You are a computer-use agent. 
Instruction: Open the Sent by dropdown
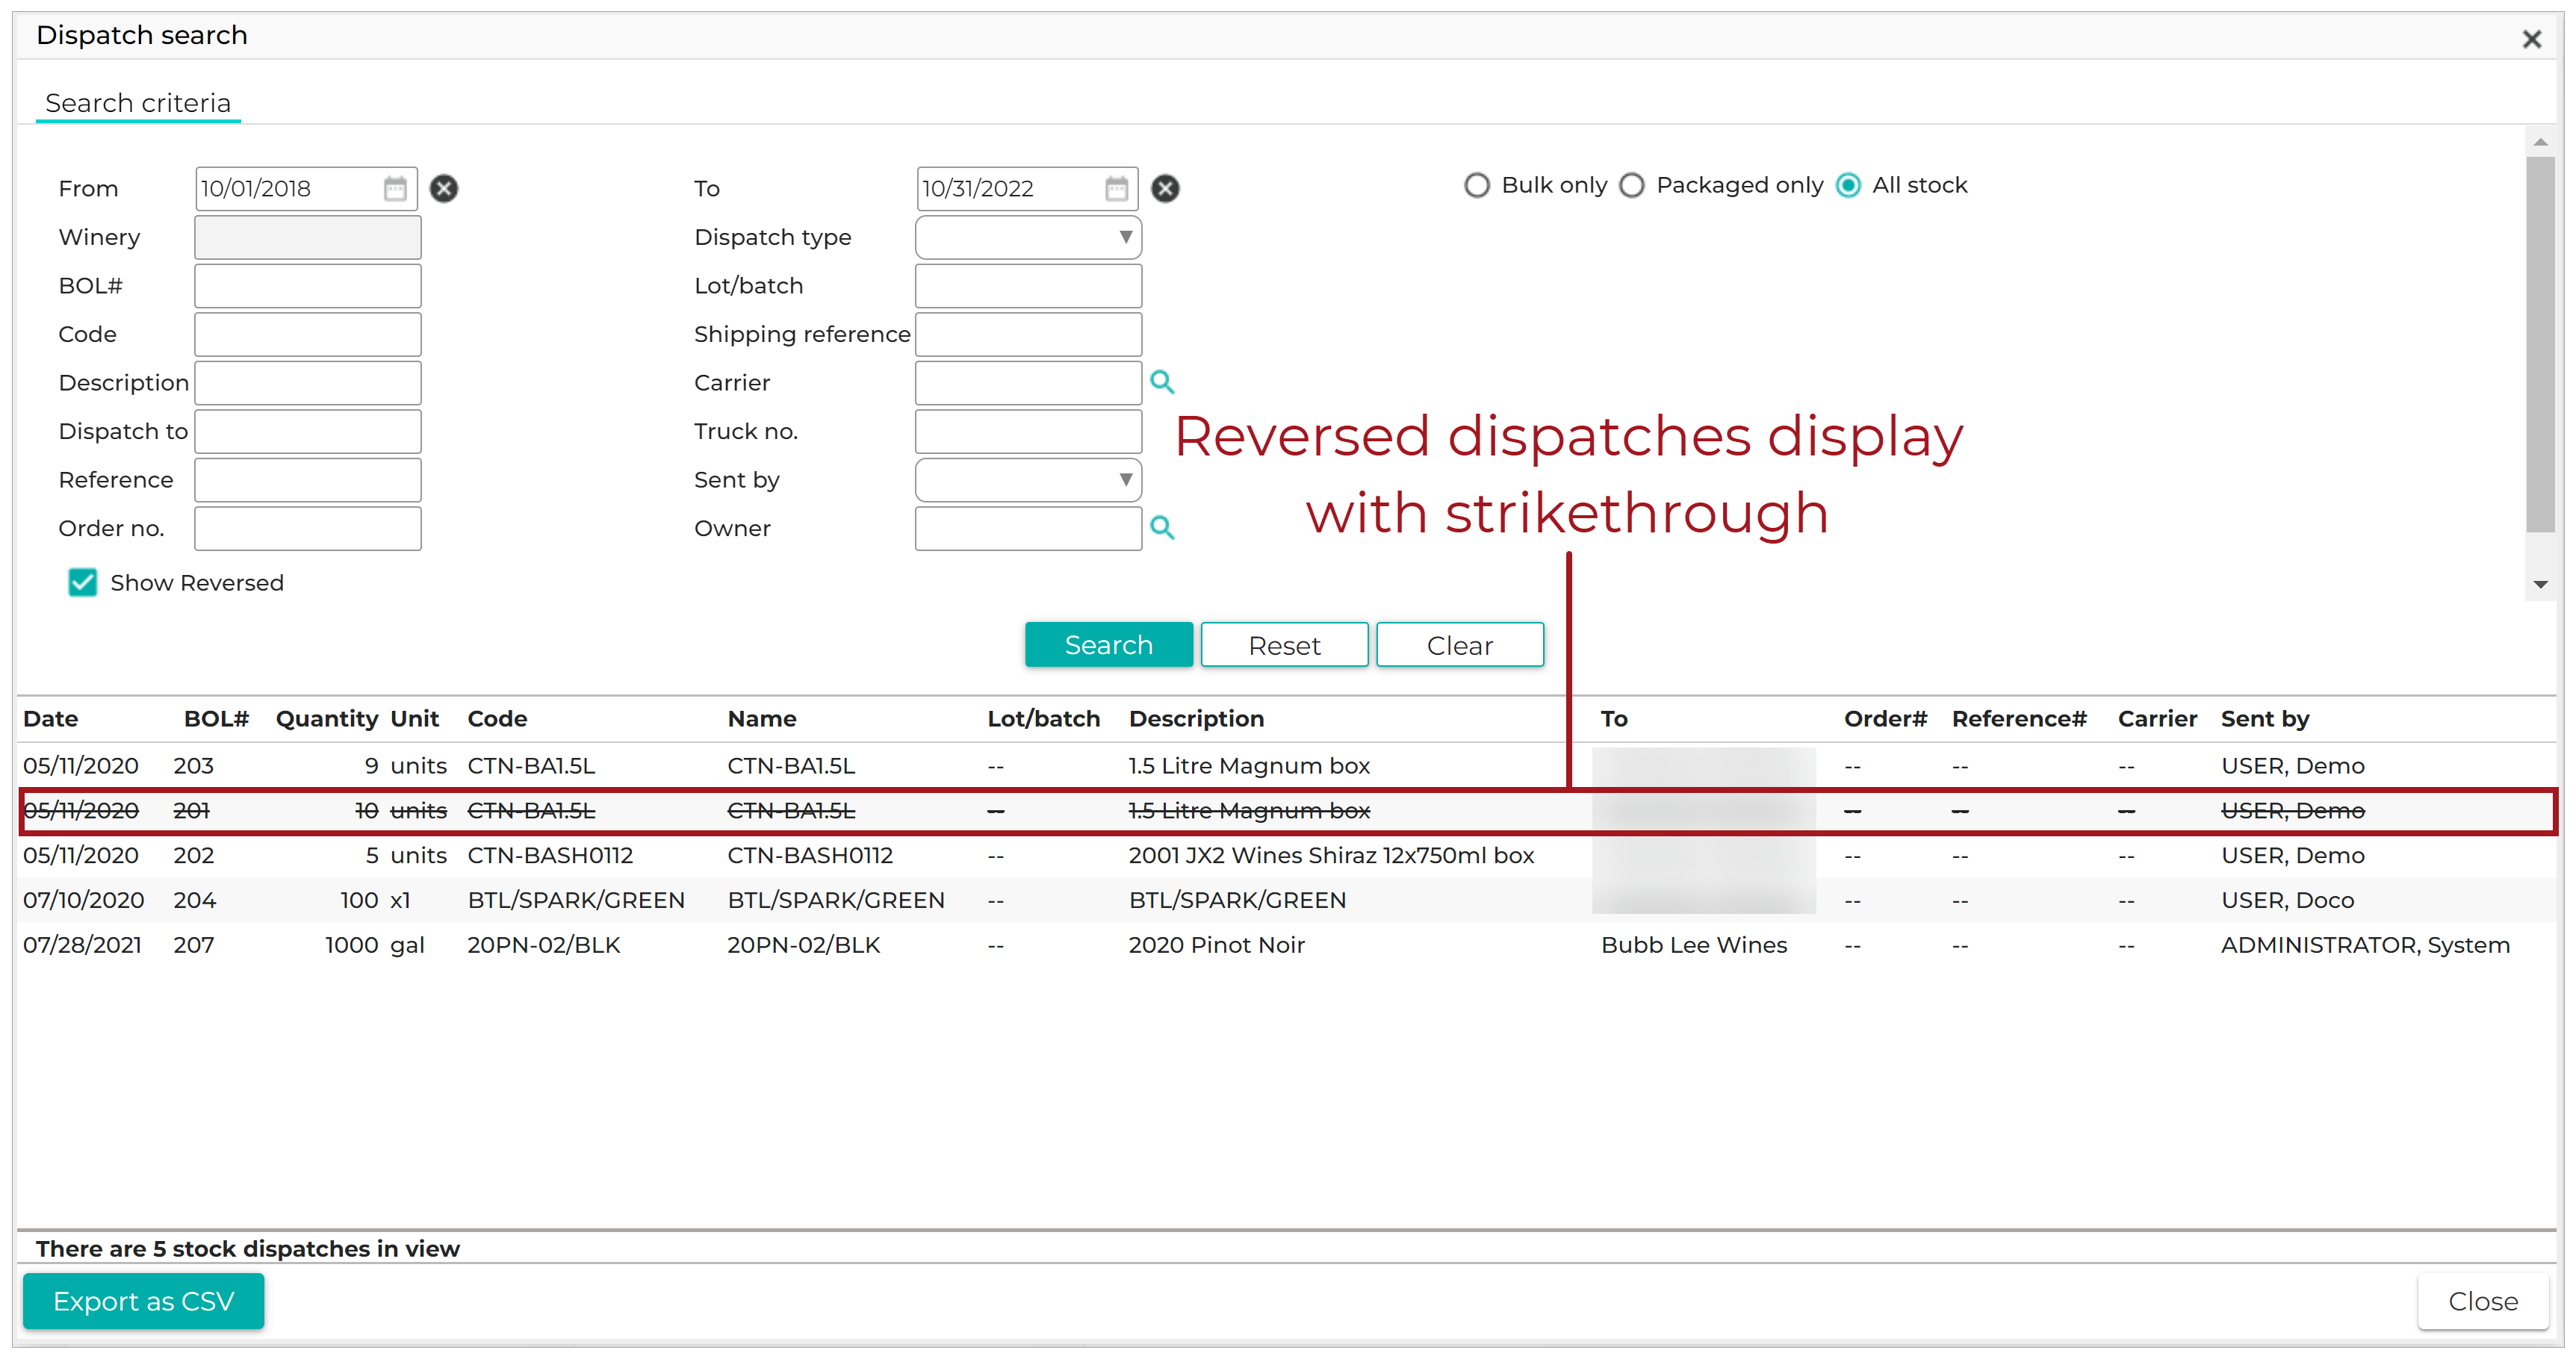tap(1028, 480)
